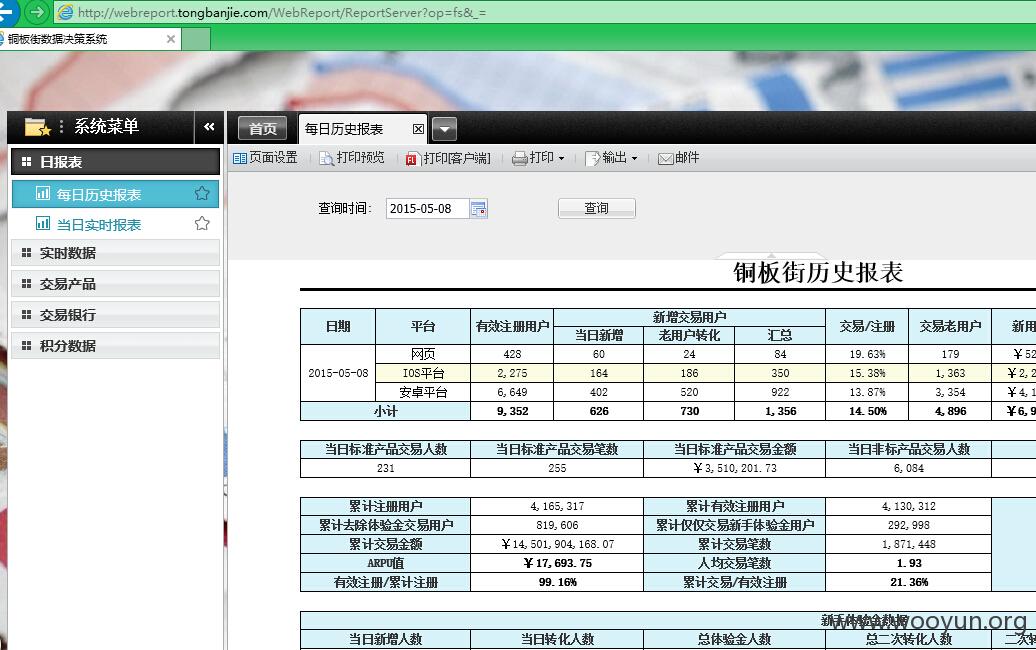Open the calendar date picker icon
Viewport: 1036px width, 650px height.
(x=478, y=209)
